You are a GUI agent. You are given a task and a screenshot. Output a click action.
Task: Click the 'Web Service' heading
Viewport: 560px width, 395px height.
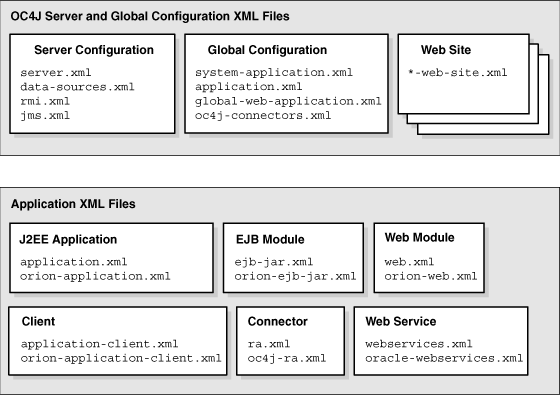pos(401,321)
